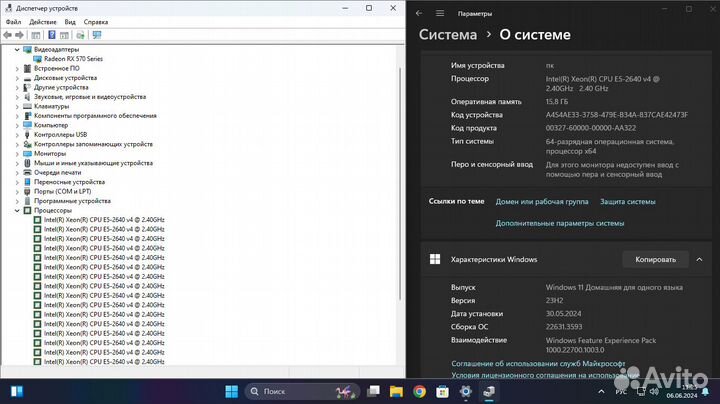Expand the Встроенное ПО node
Viewport: 720px width, 404px height.
click(x=17, y=68)
